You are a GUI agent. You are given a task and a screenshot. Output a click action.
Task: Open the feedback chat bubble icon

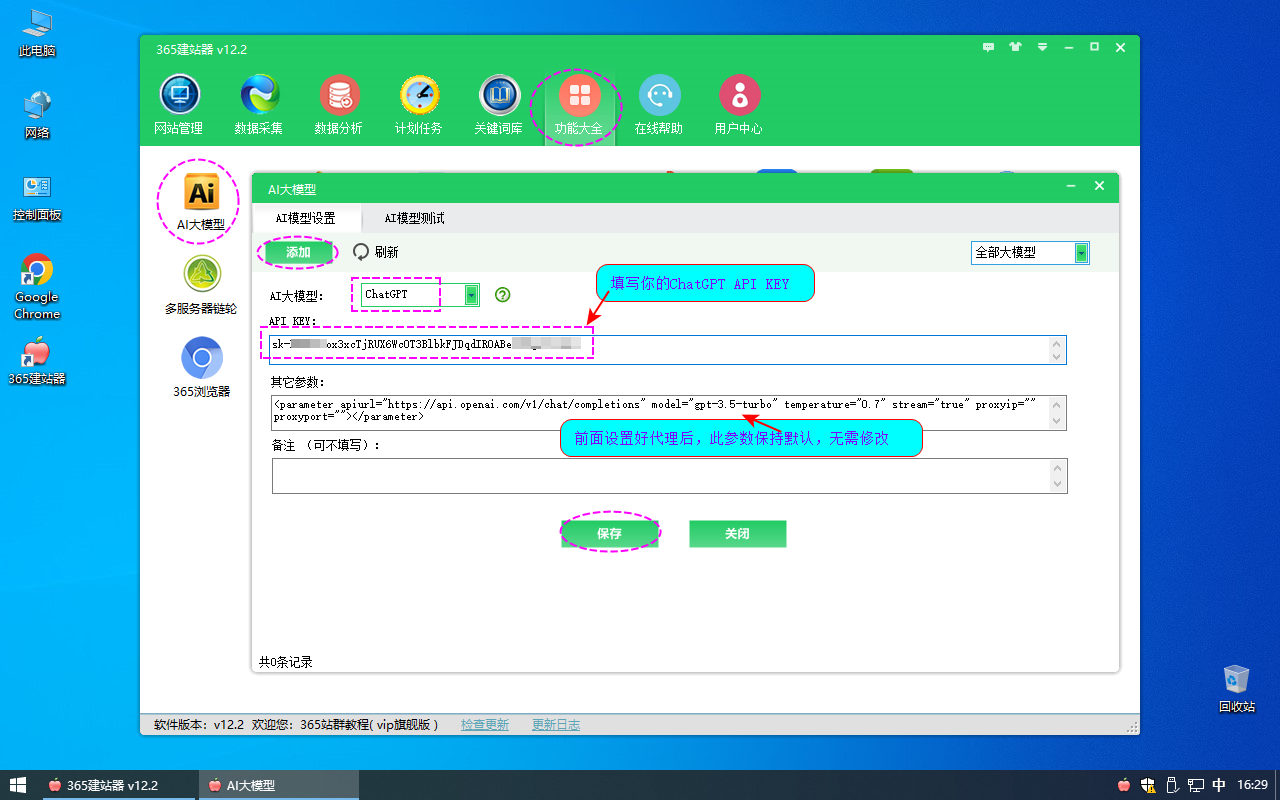(989, 47)
